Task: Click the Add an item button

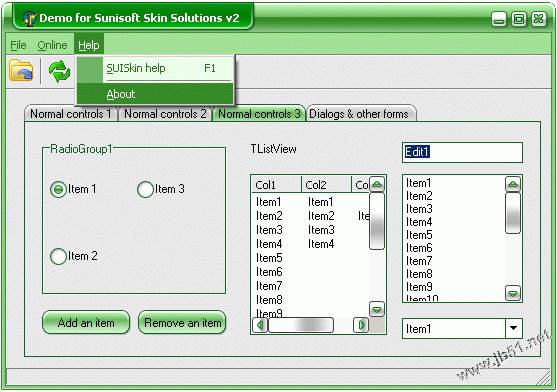Action: (86, 322)
